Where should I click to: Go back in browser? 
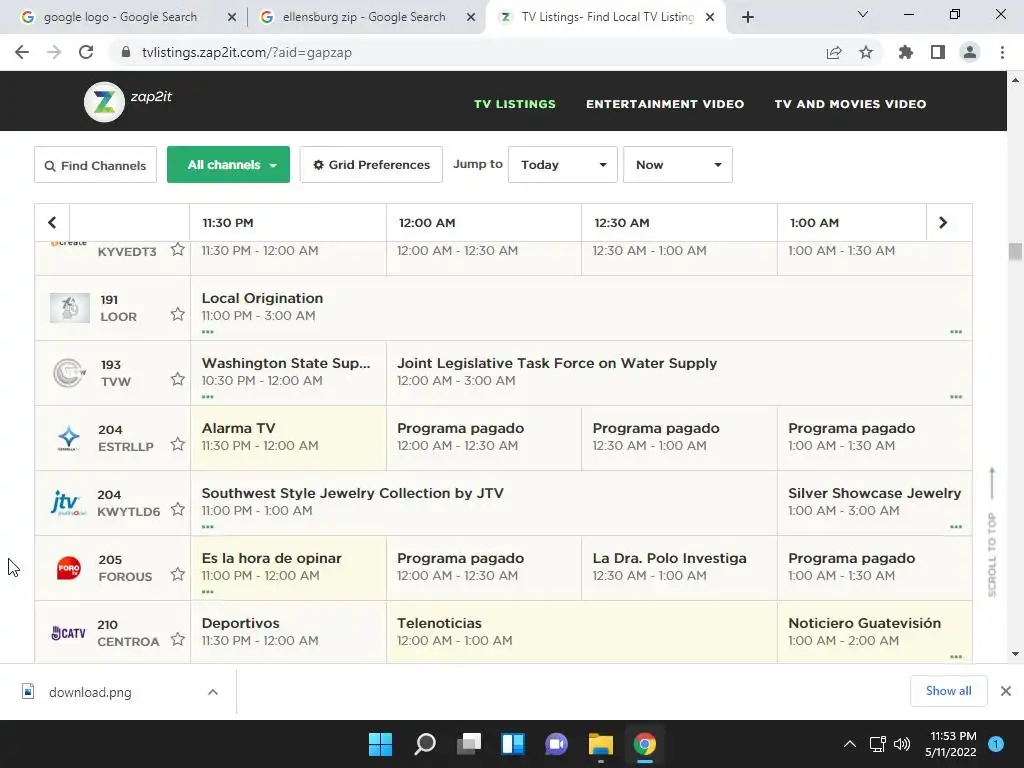tap(22, 52)
